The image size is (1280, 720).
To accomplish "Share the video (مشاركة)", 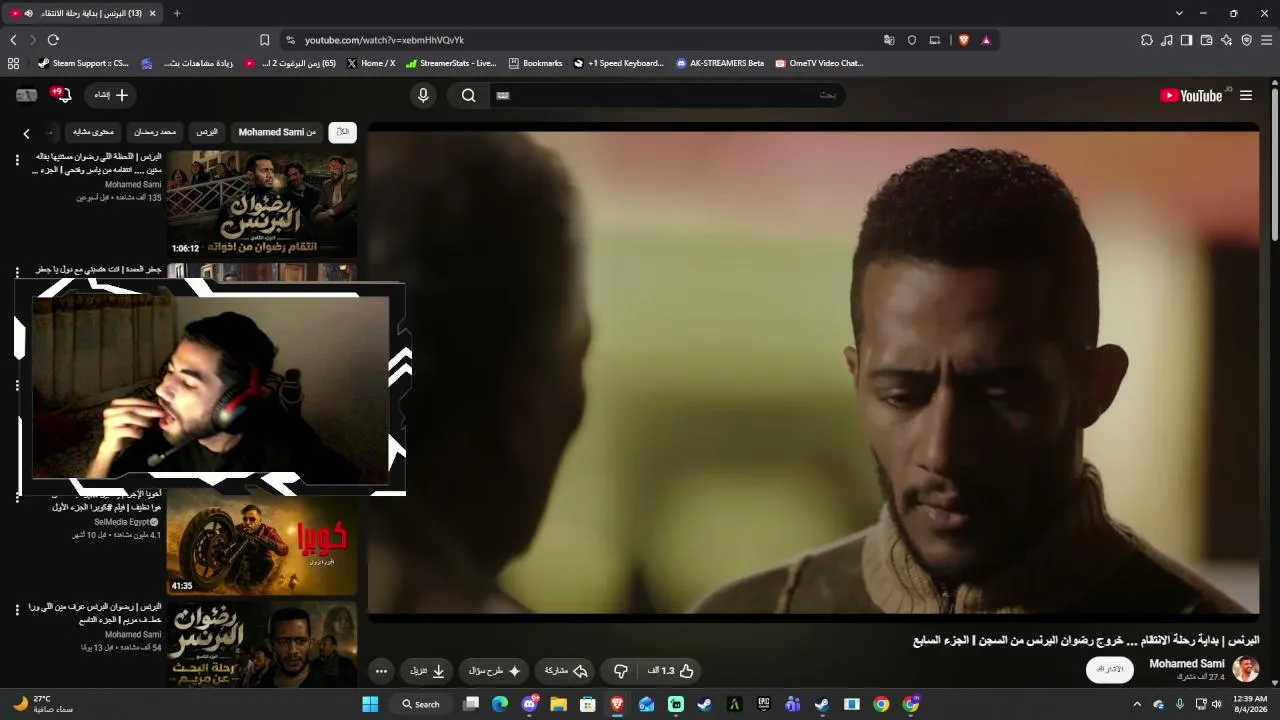I will coord(566,671).
